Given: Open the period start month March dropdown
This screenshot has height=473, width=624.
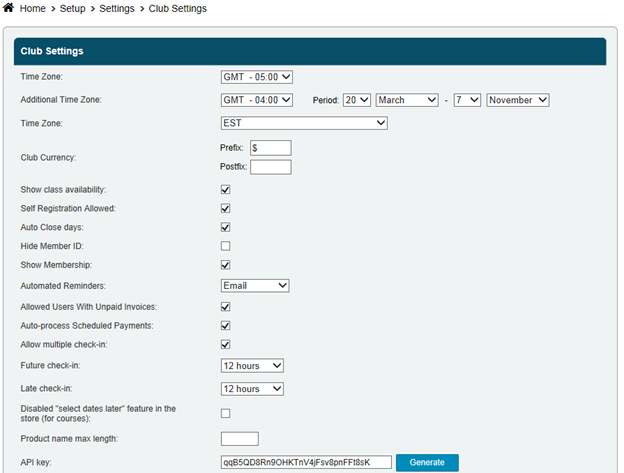Looking at the screenshot, I should pos(407,100).
